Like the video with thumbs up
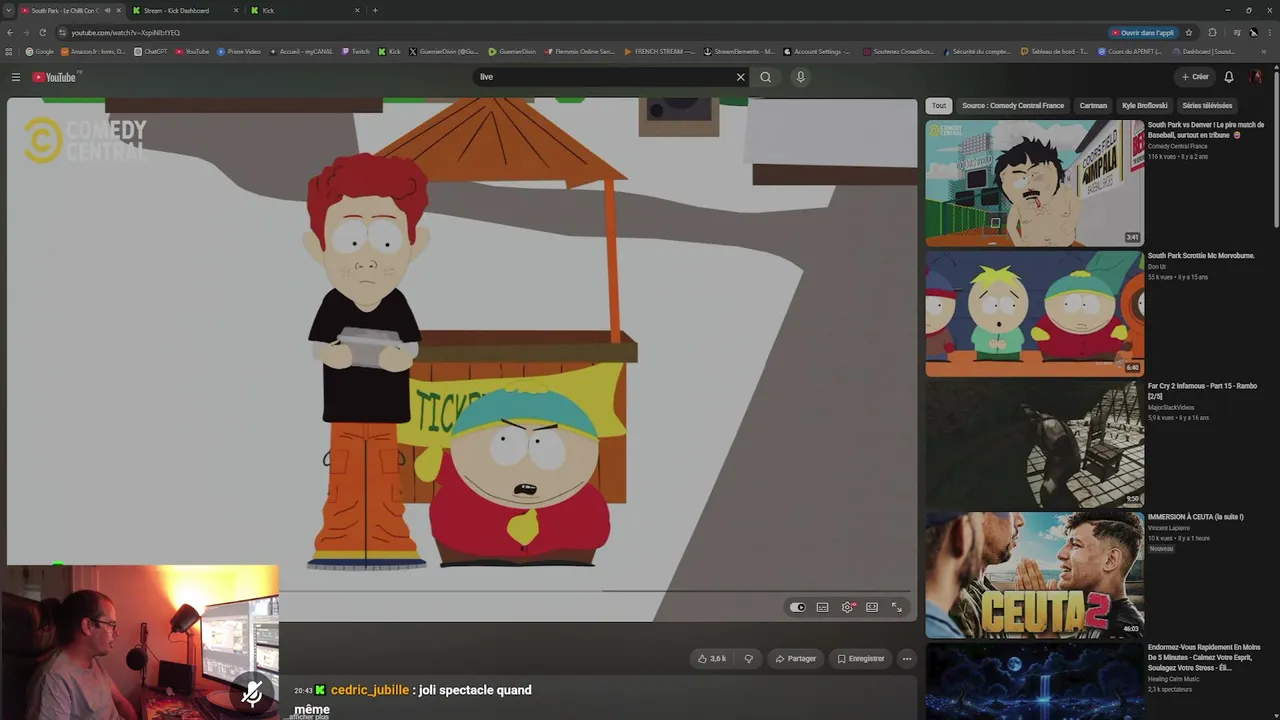The height and width of the screenshot is (720, 1280). pos(712,659)
